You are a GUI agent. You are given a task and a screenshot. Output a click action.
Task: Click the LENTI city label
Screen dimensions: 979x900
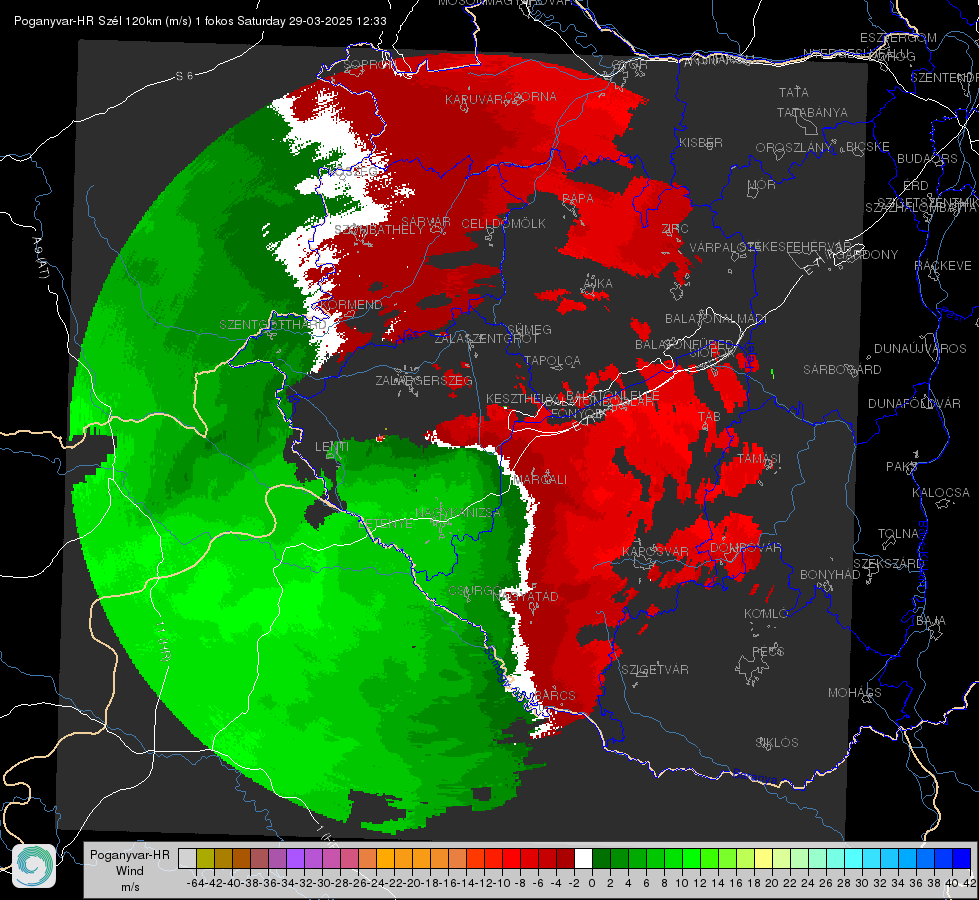pos(332,447)
